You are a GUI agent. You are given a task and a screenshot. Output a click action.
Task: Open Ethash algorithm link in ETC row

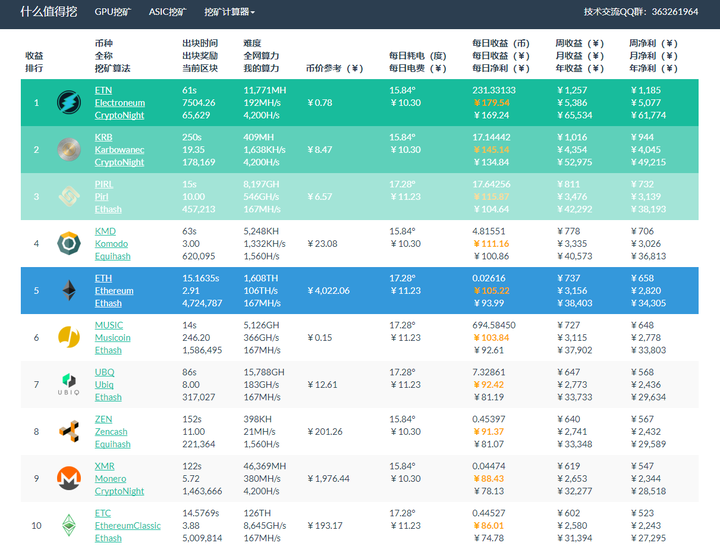coord(108,538)
